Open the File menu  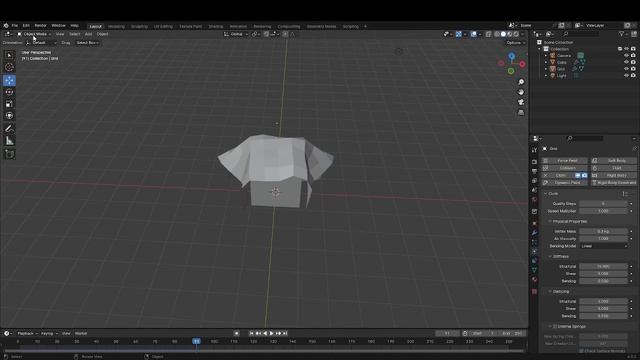pyautogui.click(x=15, y=25)
